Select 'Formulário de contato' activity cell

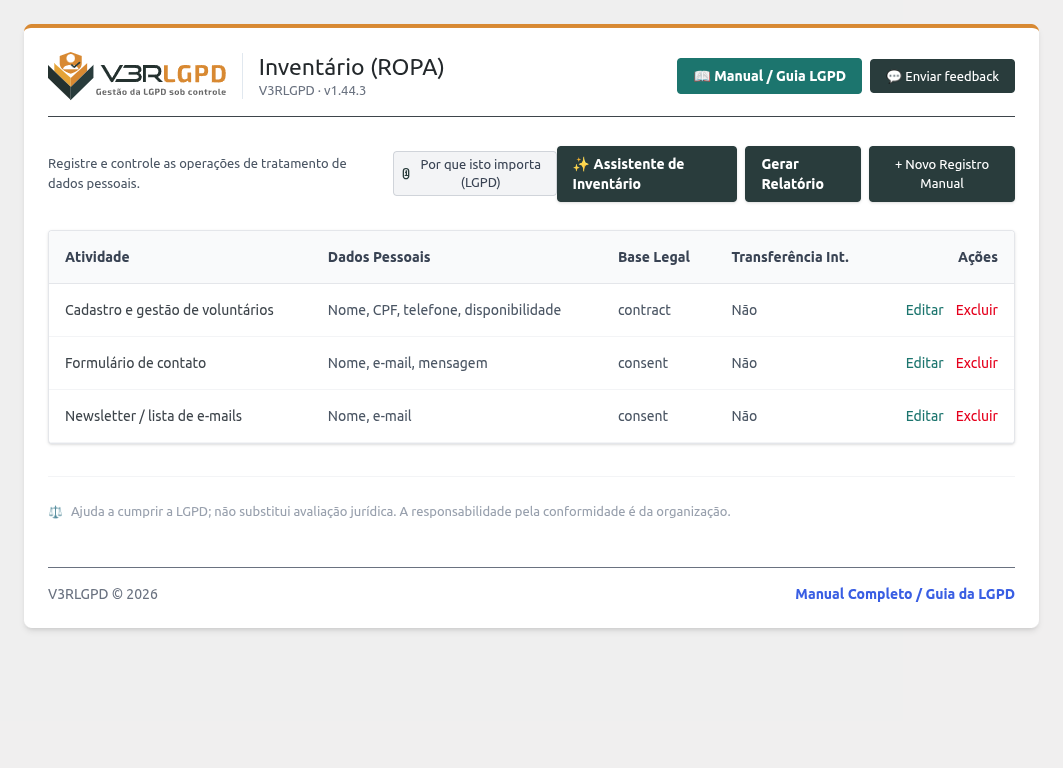click(x=136, y=363)
